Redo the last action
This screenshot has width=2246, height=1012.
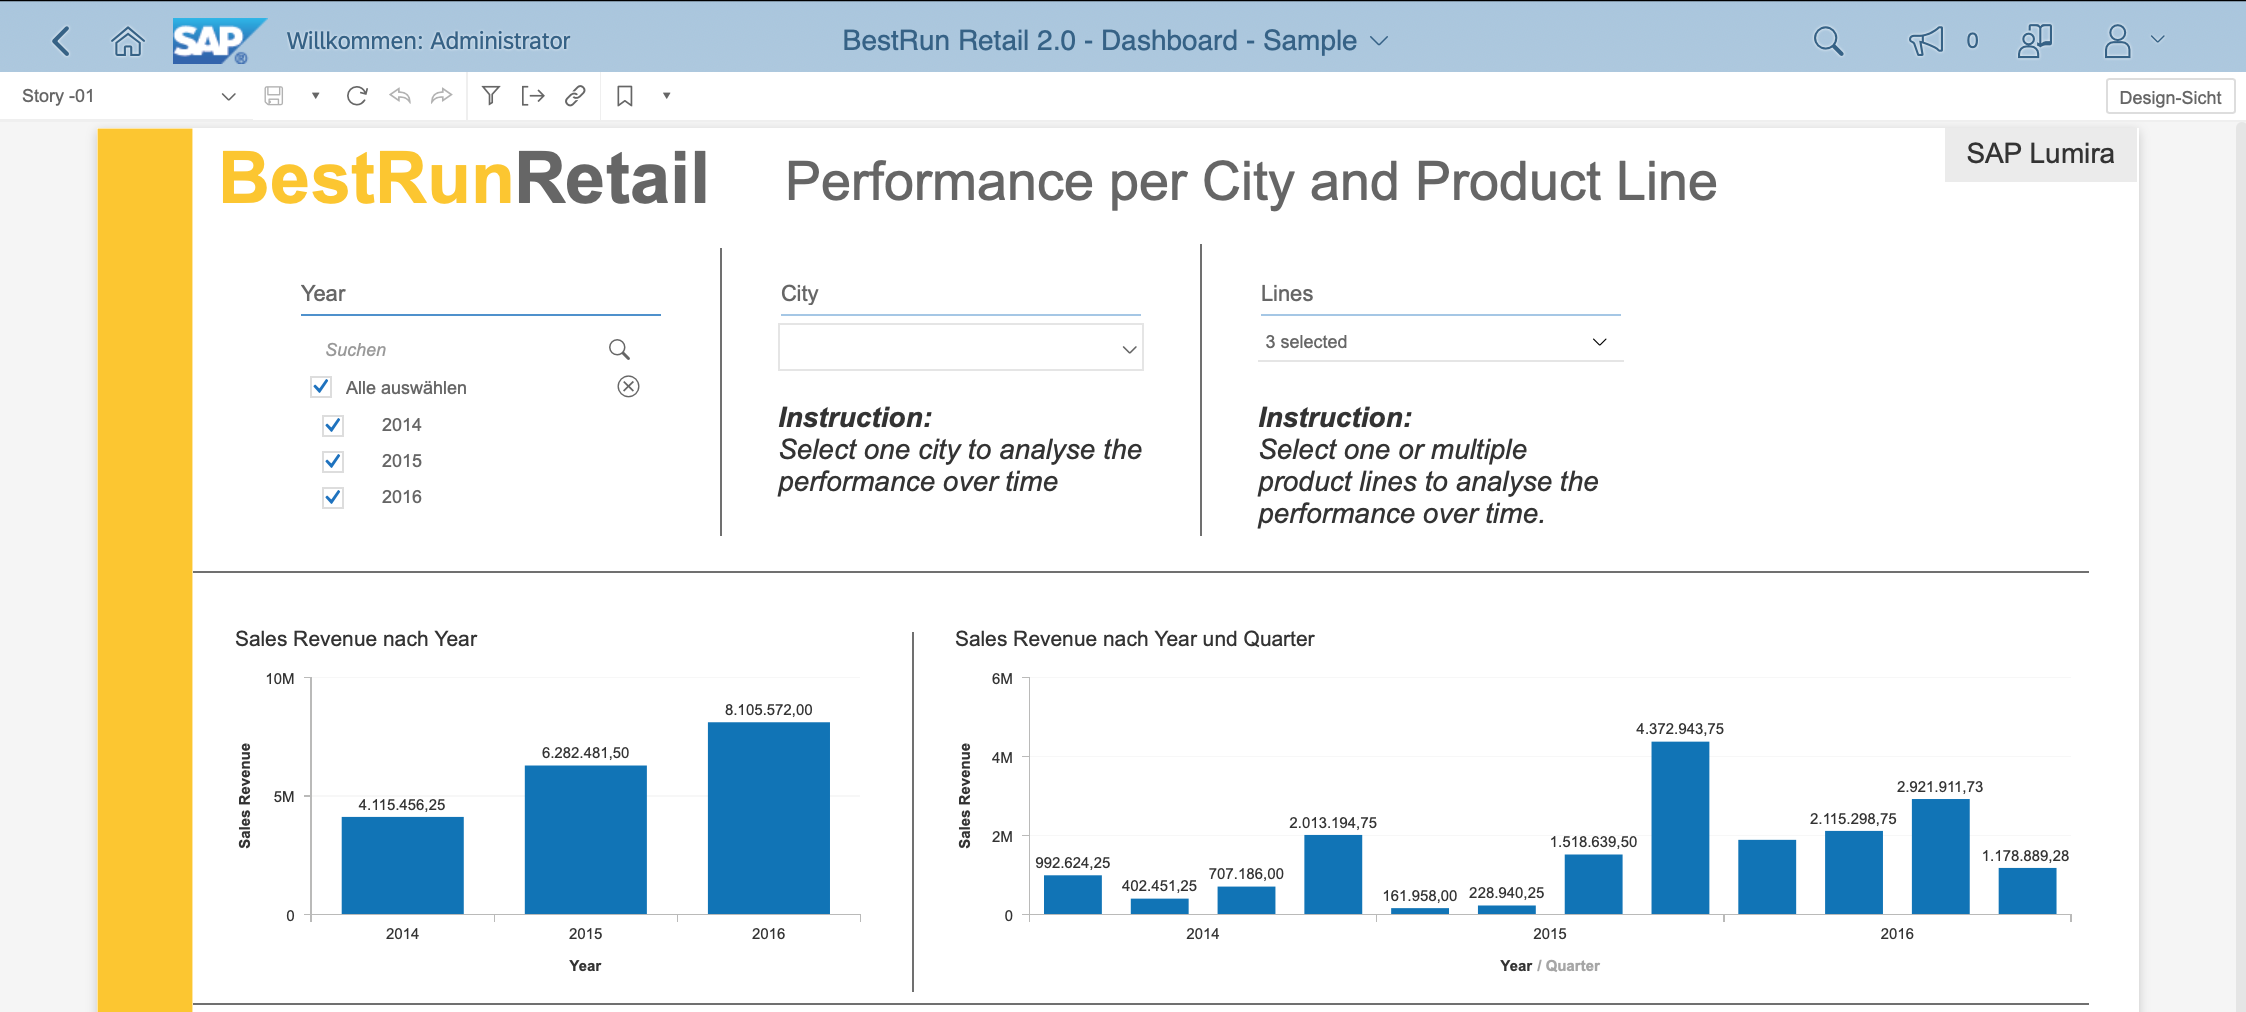441,96
